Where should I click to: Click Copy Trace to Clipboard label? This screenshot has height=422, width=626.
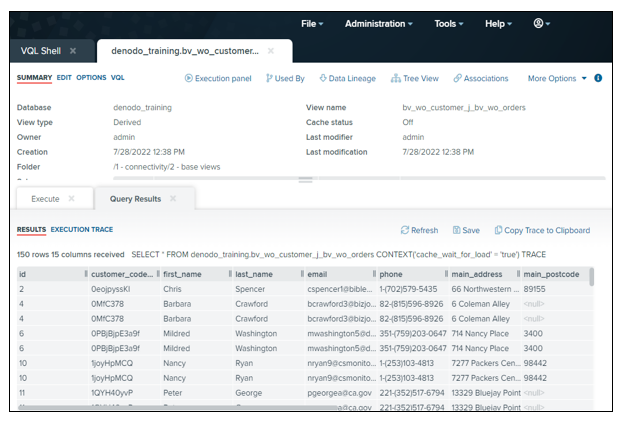pos(547,230)
